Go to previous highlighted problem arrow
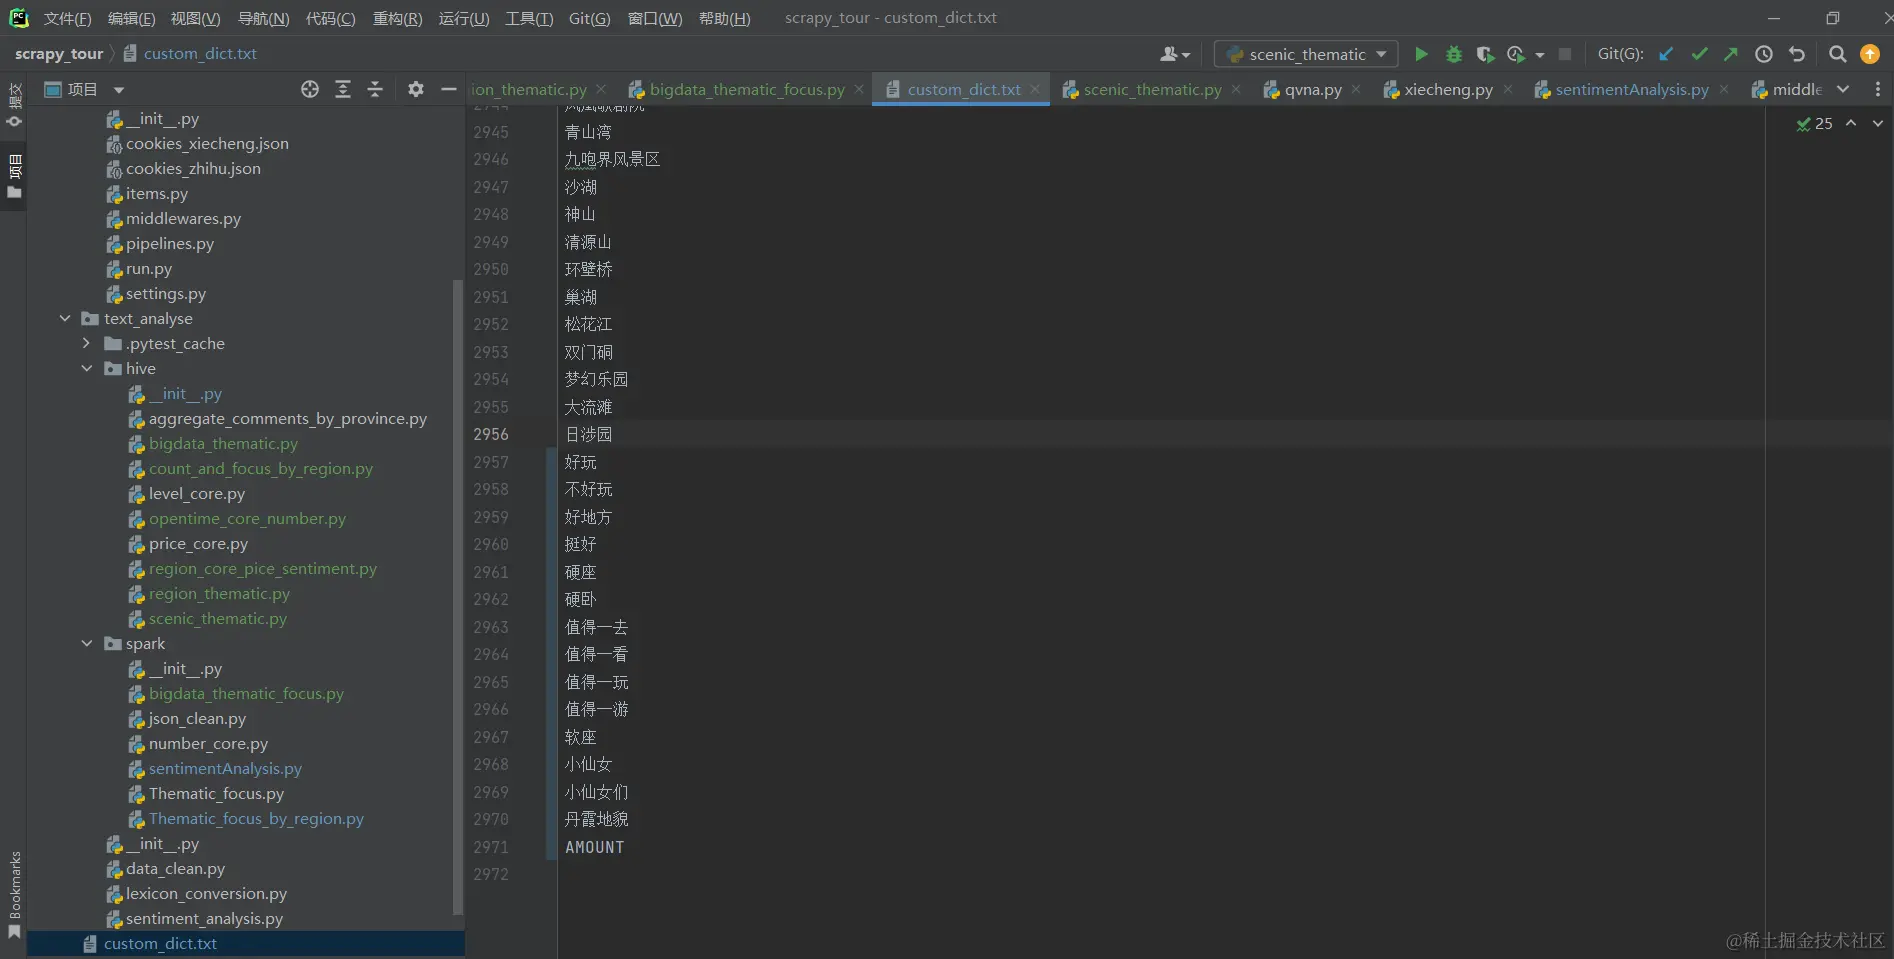The height and width of the screenshot is (959, 1894). tap(1851, 123)
